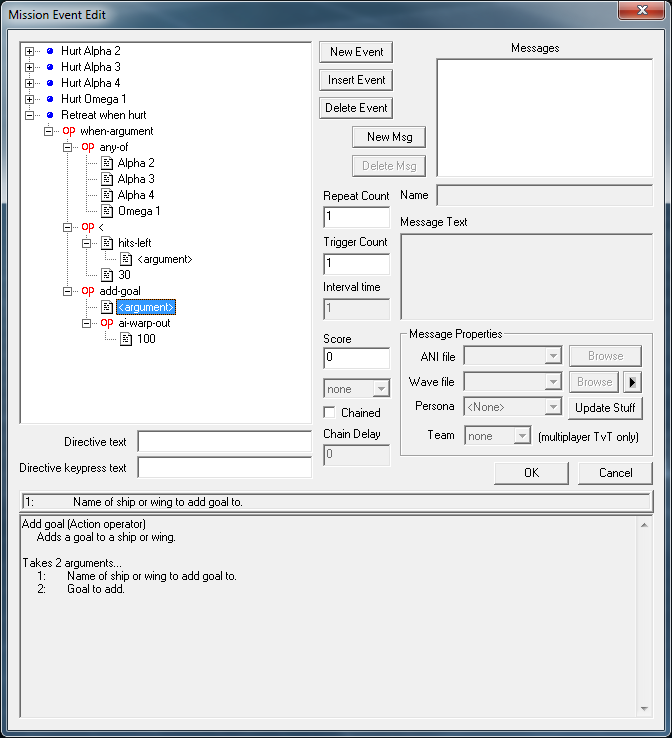Click the Update Stuff button
This screenshot has height=738, width=672.
(606, 407)
